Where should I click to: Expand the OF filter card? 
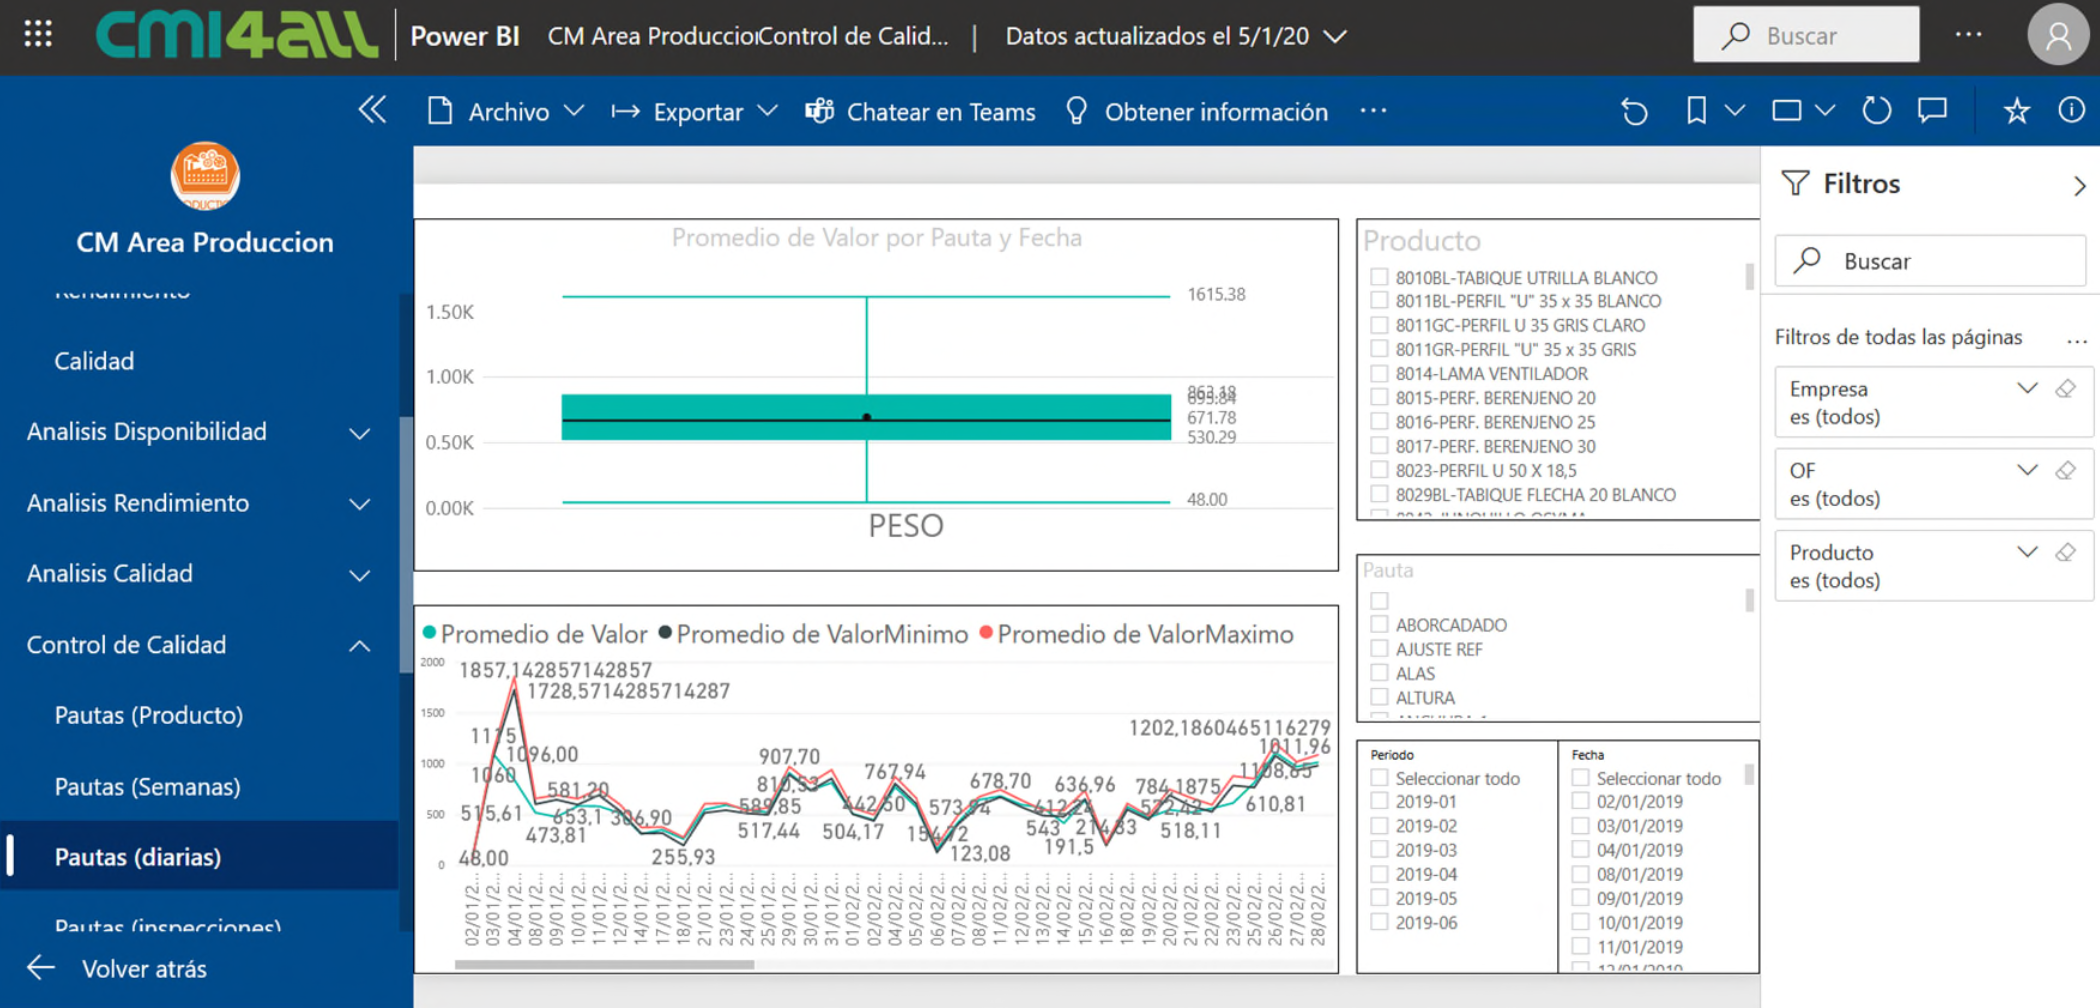pos(2027,471)
